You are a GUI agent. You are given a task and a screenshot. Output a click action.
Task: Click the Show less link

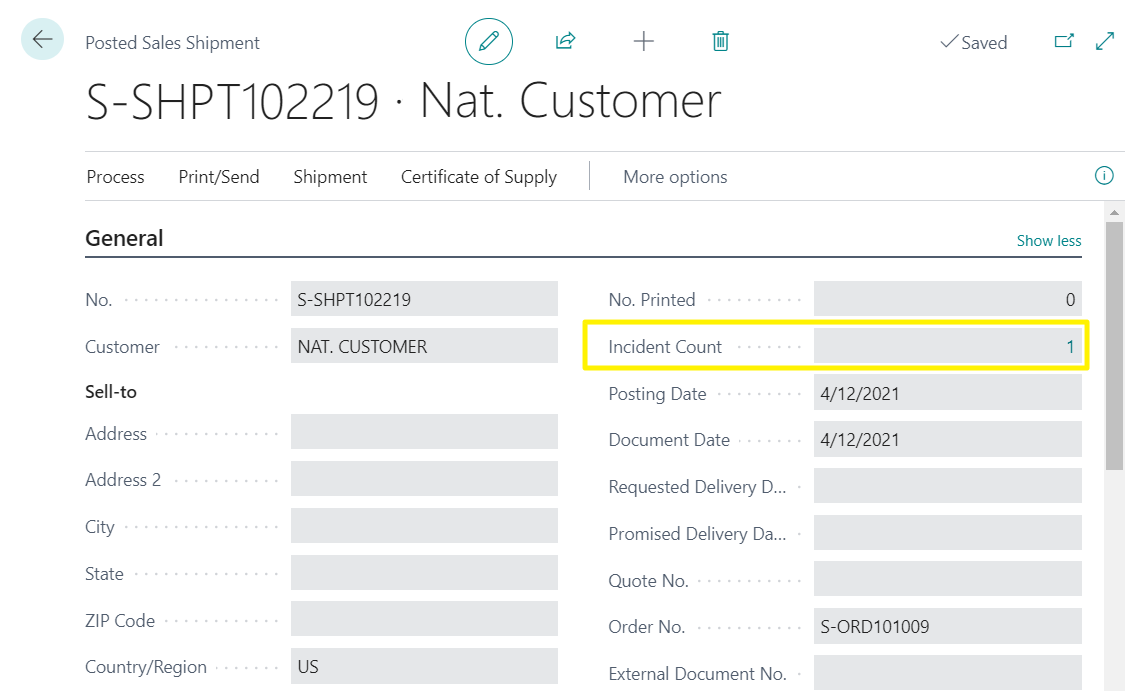coord(1048,241)
